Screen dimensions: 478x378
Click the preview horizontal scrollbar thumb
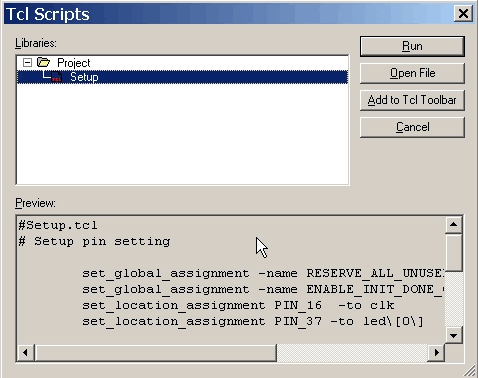[155, 352]
